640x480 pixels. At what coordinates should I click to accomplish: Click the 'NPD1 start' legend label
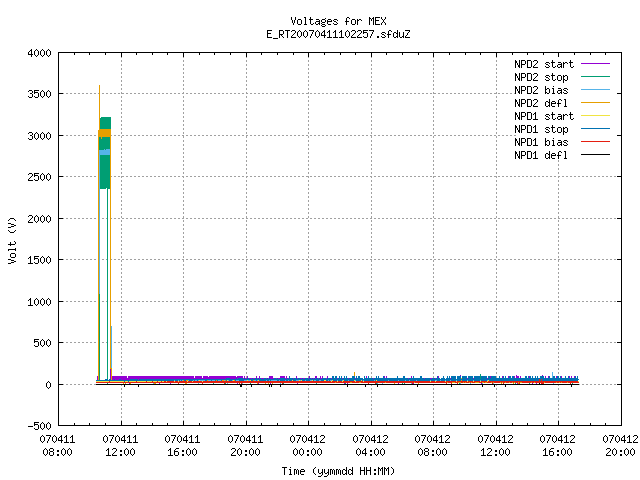(x=544, y=116)
